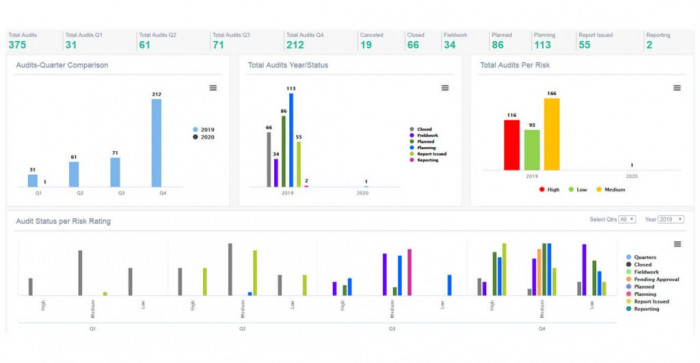Toggle 2020 series in quarter comparison legend
Viewport: 700px width, 363px height.
tap(204, 137)
